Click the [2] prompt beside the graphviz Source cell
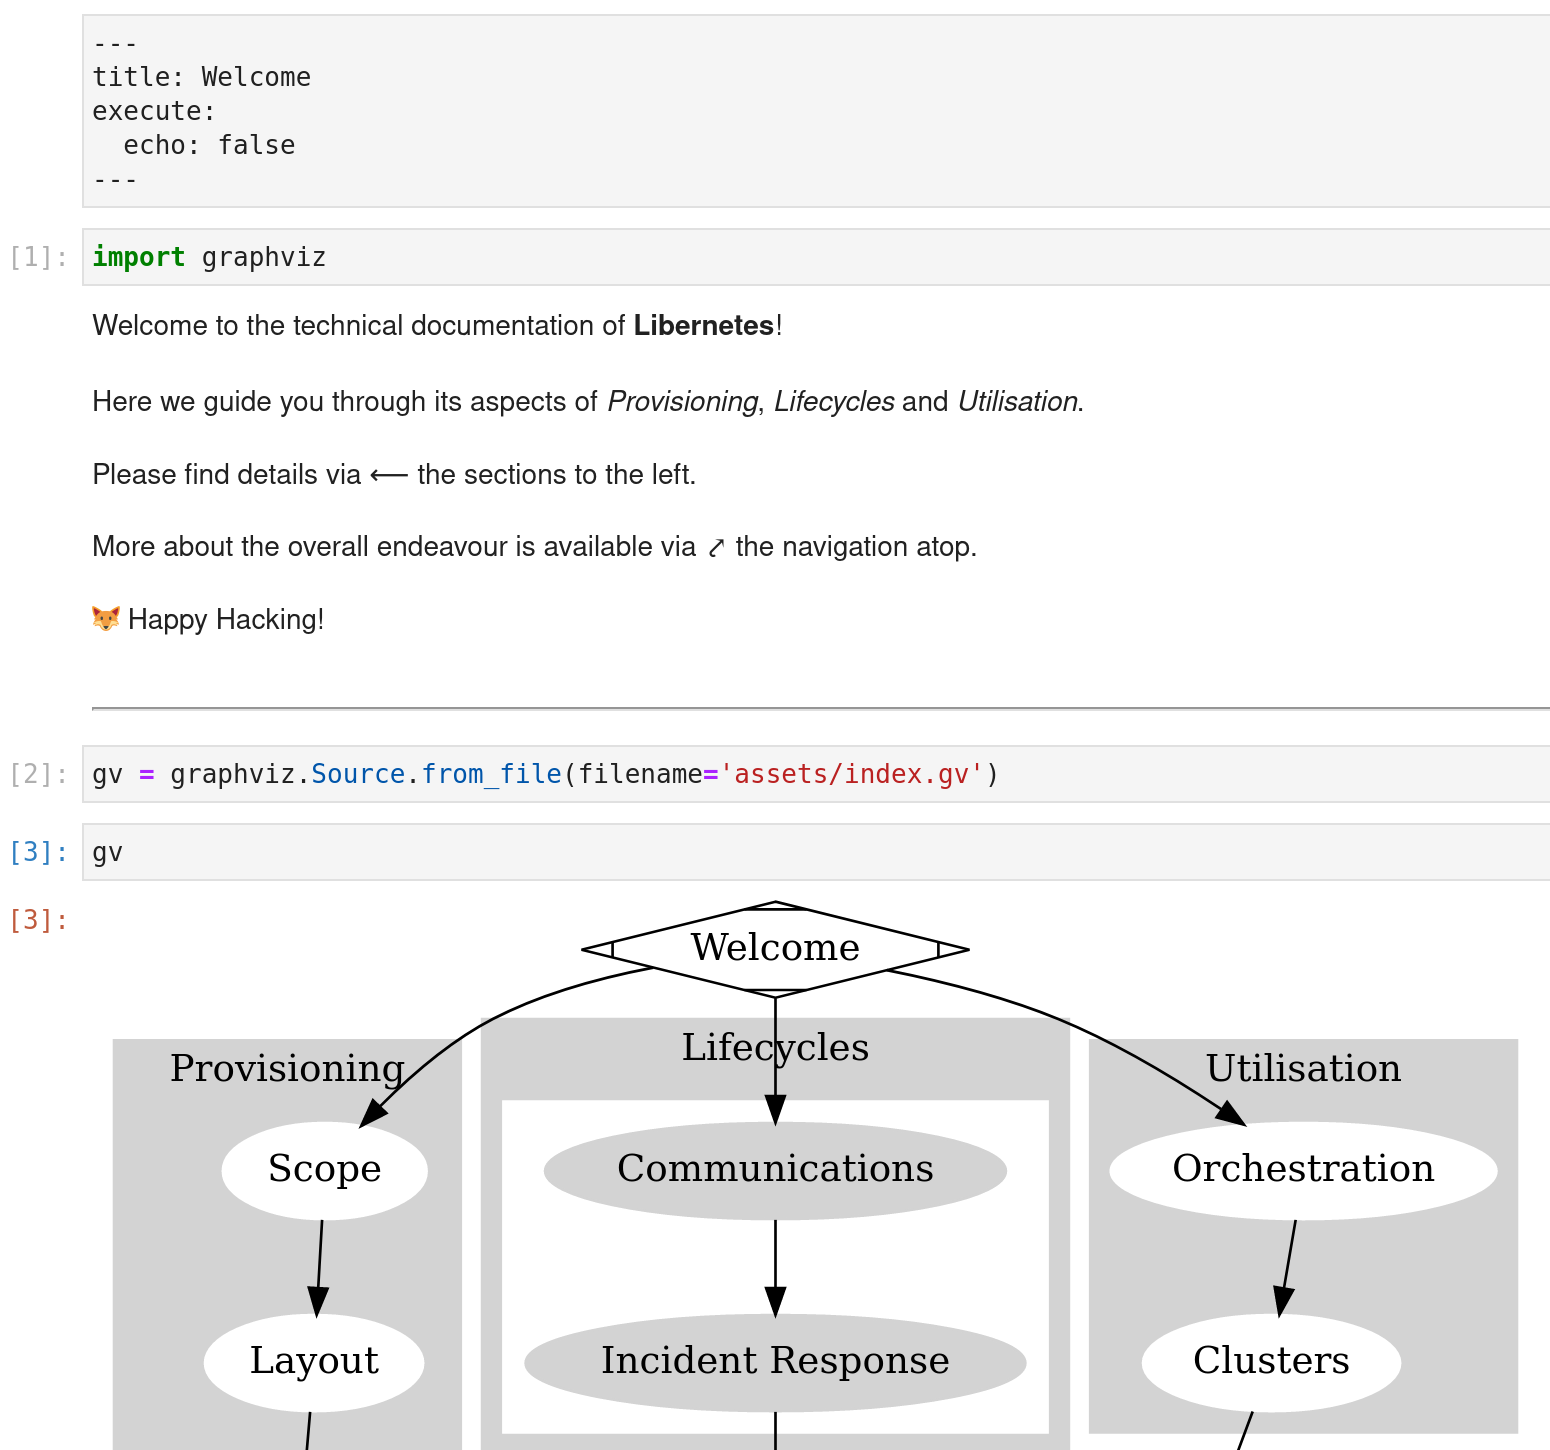The width and height of the screenshot is (1550, 1450). [x=36, y=773]
